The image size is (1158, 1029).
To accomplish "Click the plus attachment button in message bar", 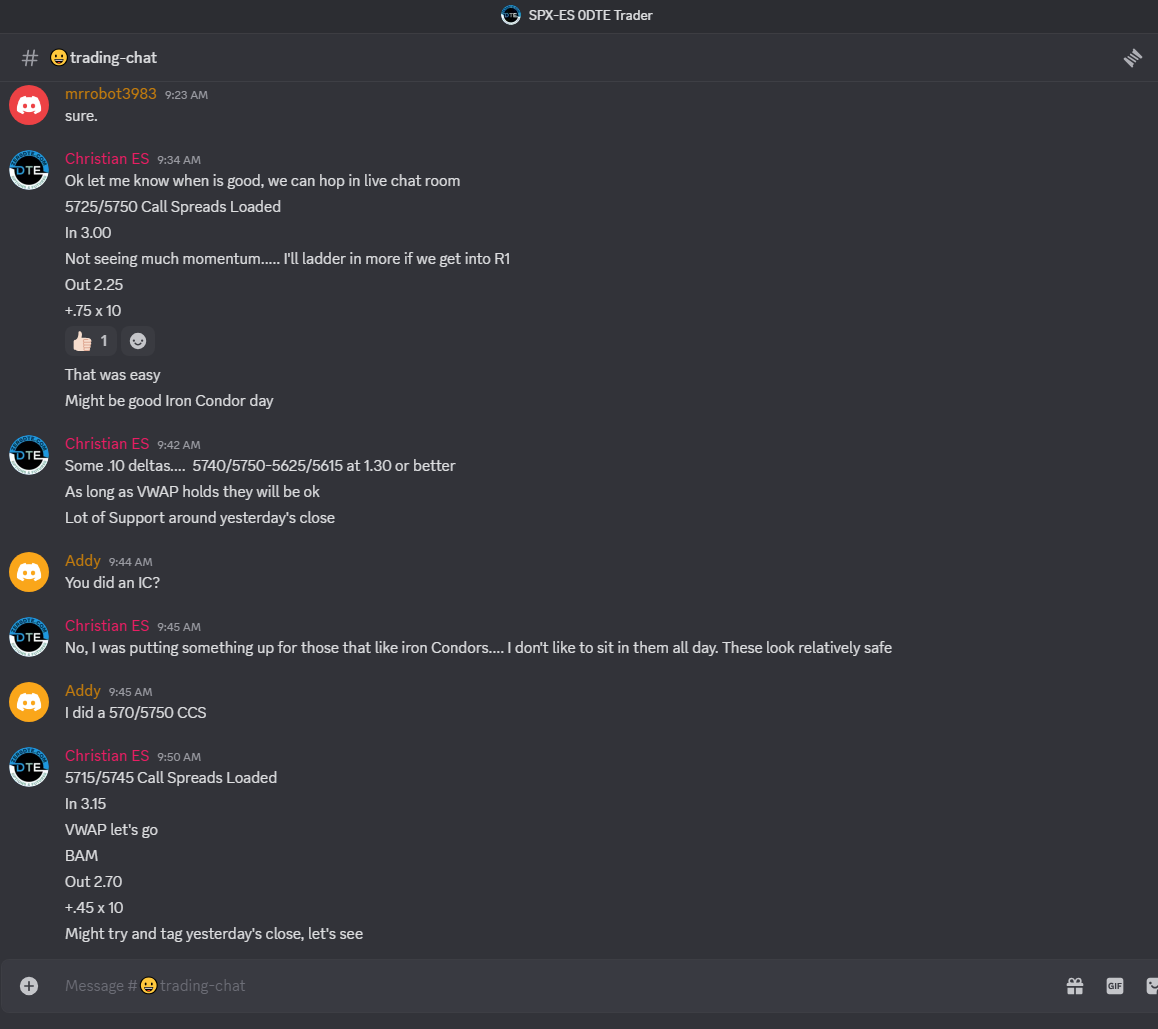I will pyautogui.click(x=29, y=985).
